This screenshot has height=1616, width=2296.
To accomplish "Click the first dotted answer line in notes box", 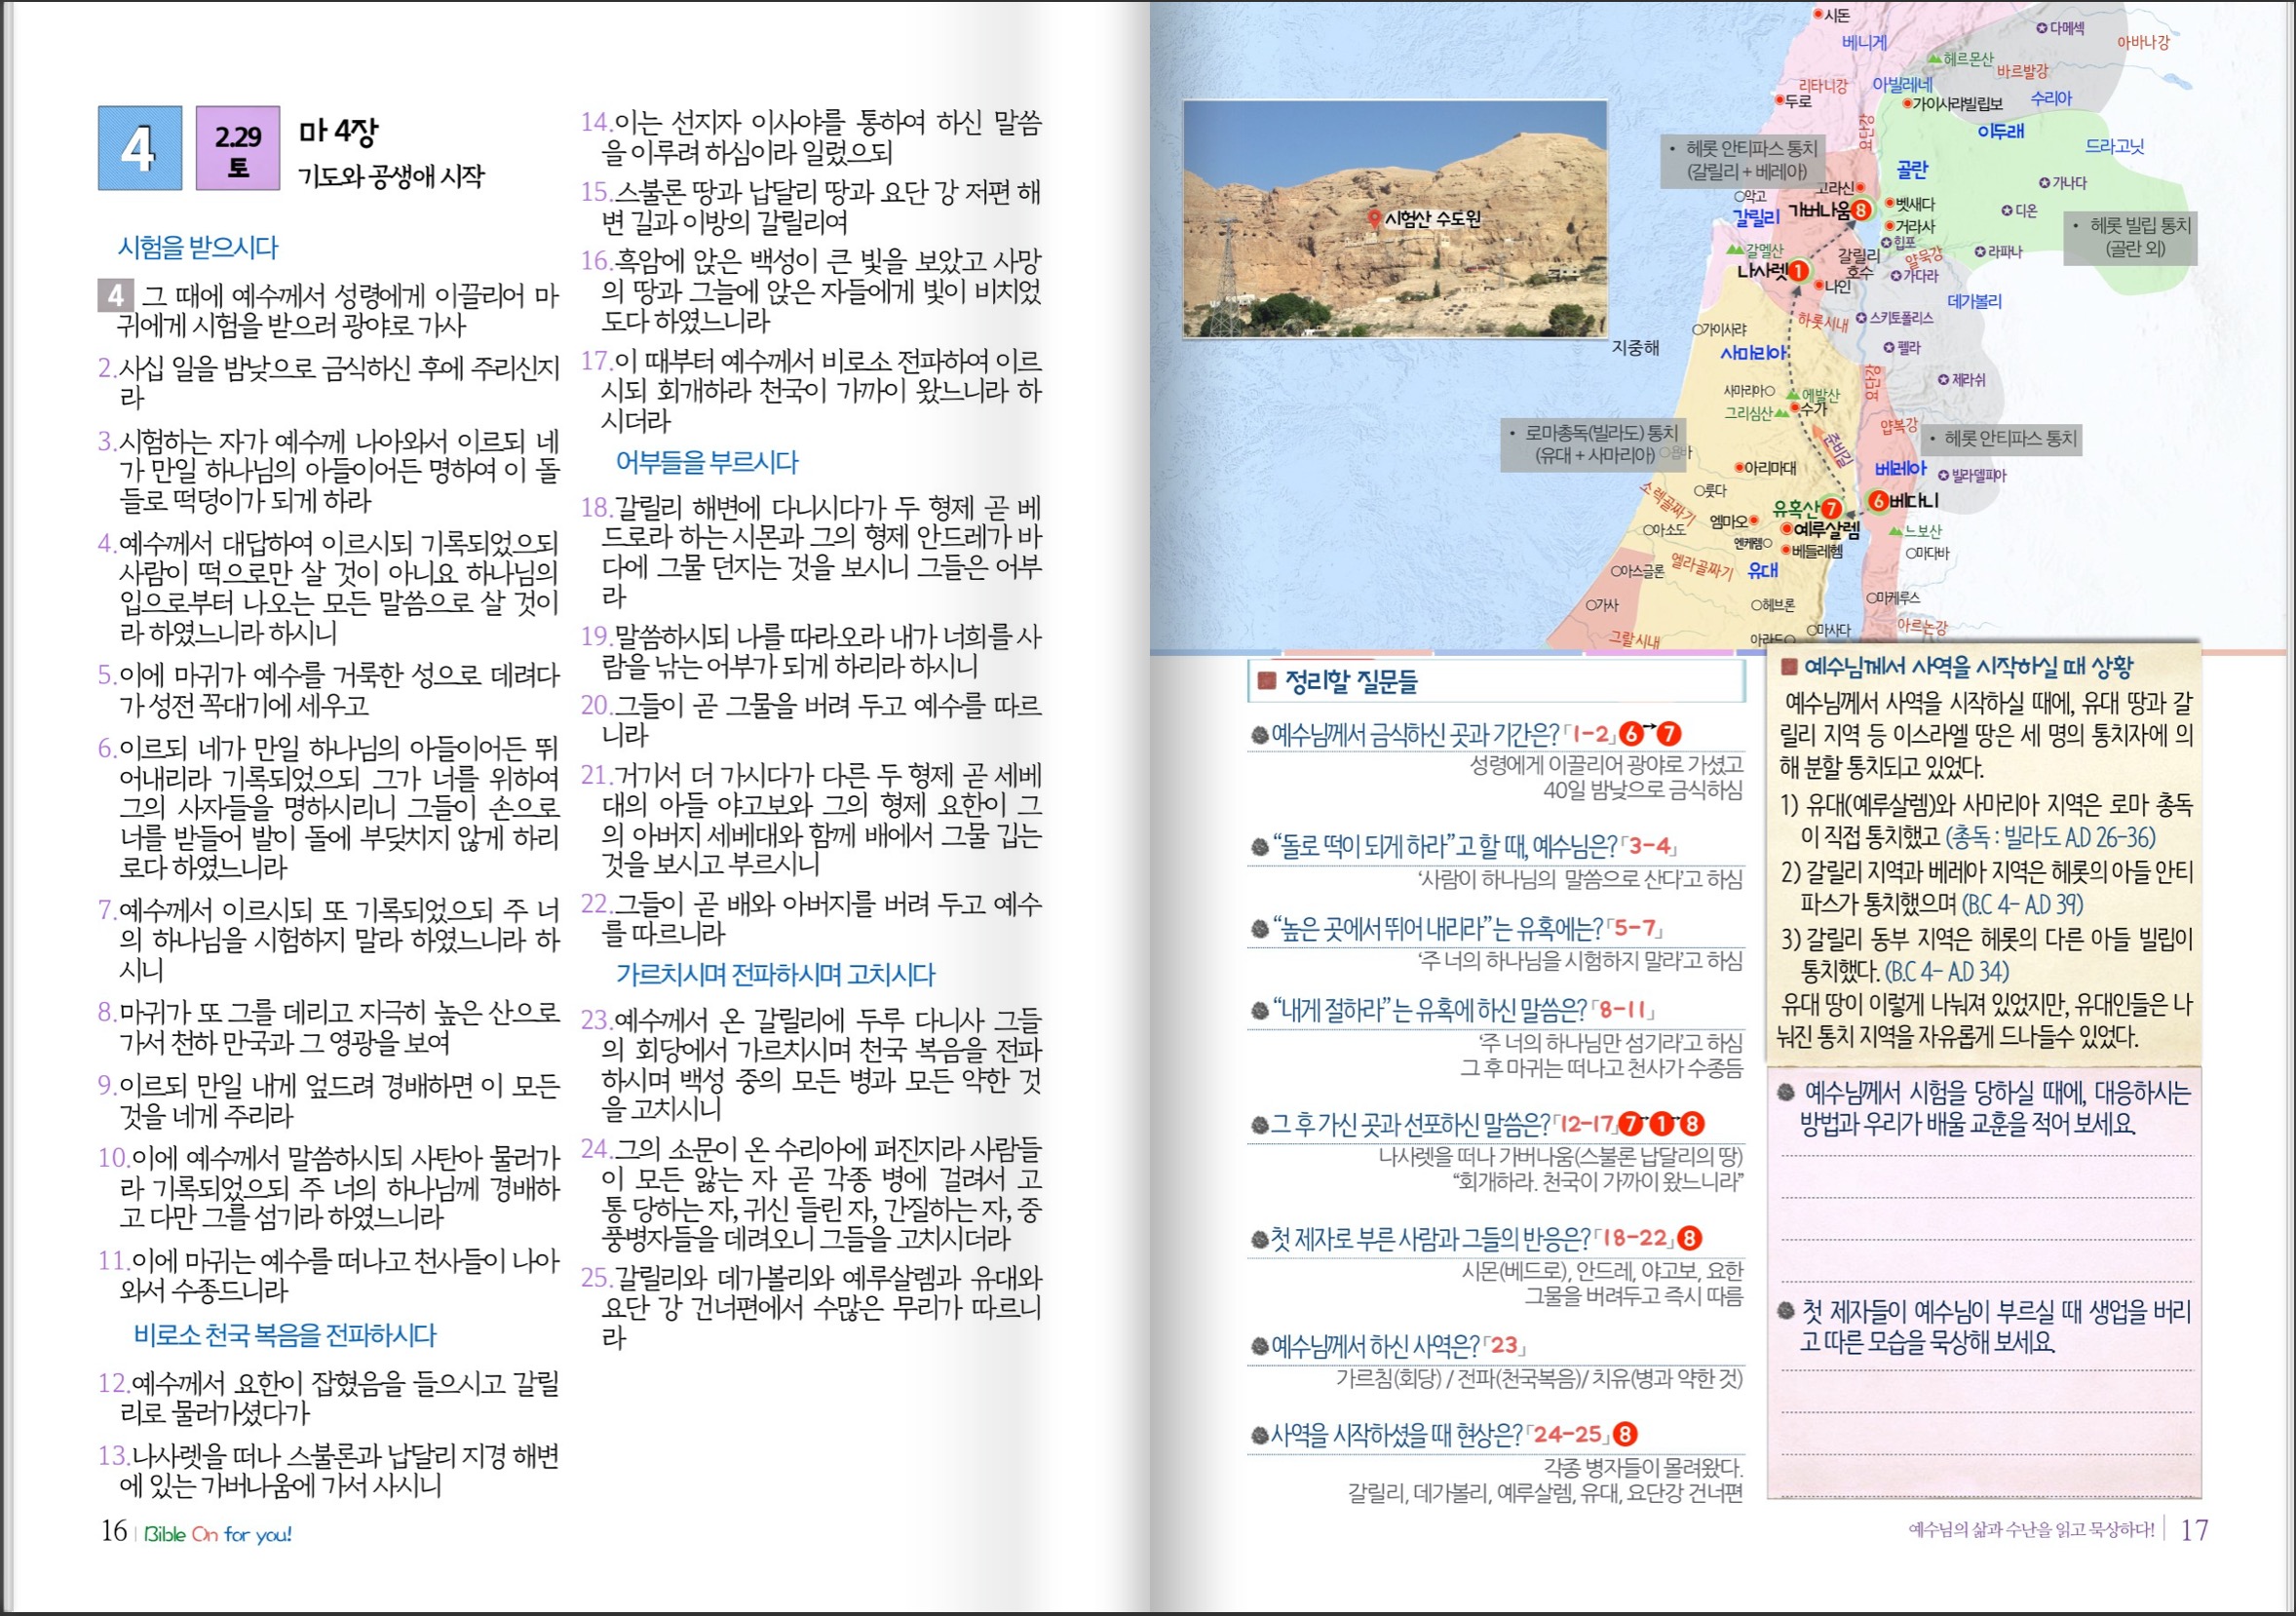I will (x=1986, y=1155).
